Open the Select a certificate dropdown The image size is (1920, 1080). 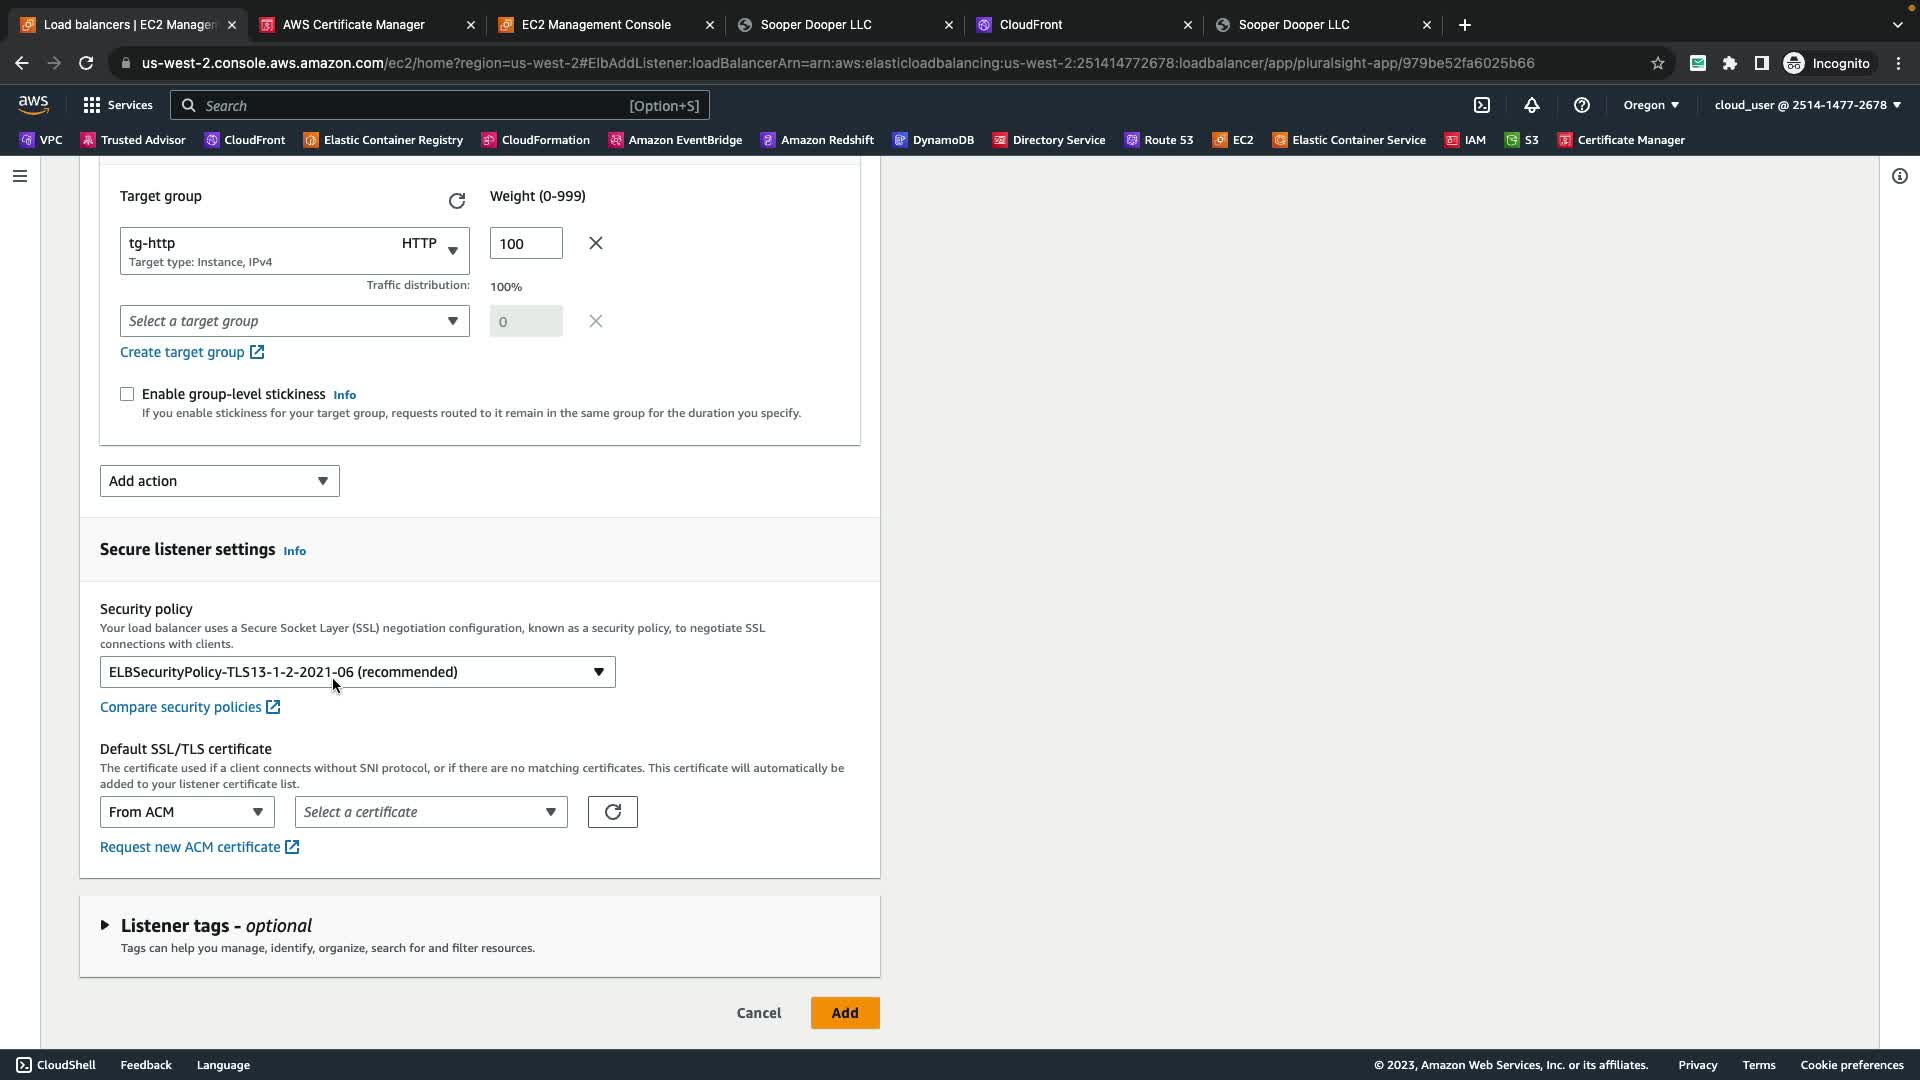tap(430, 812)
